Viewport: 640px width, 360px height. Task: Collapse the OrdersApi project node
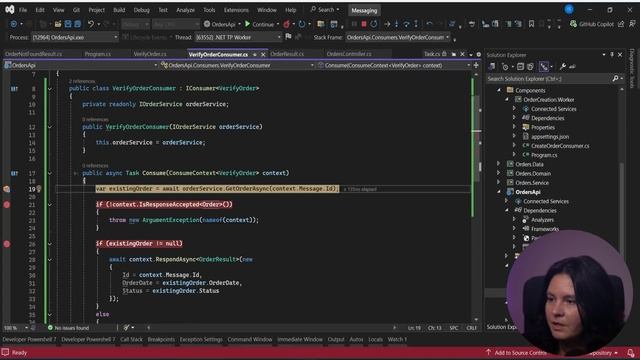tap(499, 192)
